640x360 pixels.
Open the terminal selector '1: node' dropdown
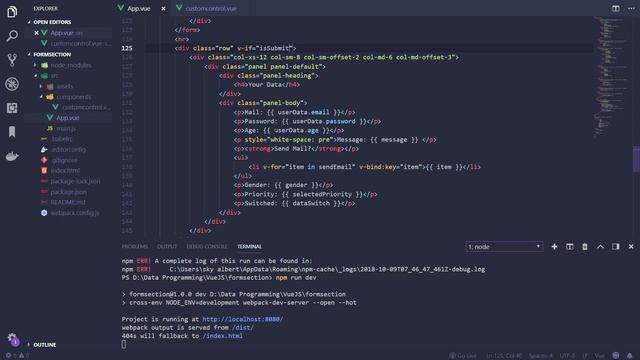coord(504,247)
